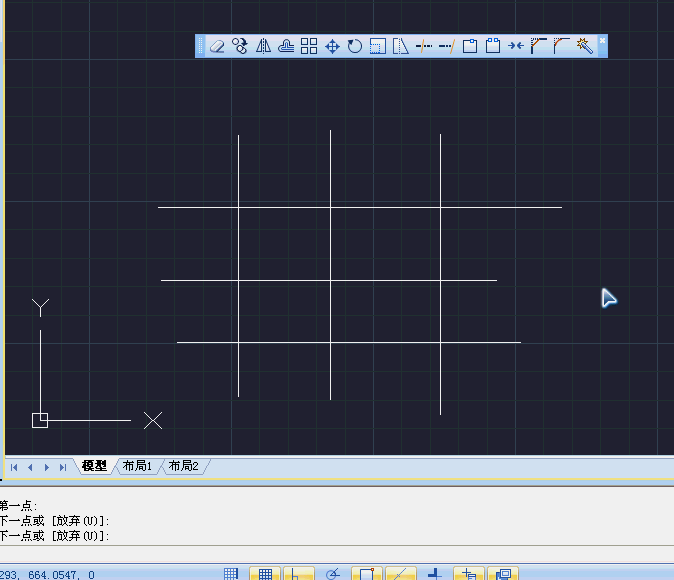Toggle Grid display in status bar
This screenshot has height=580, width=674.
pos(265,574)
